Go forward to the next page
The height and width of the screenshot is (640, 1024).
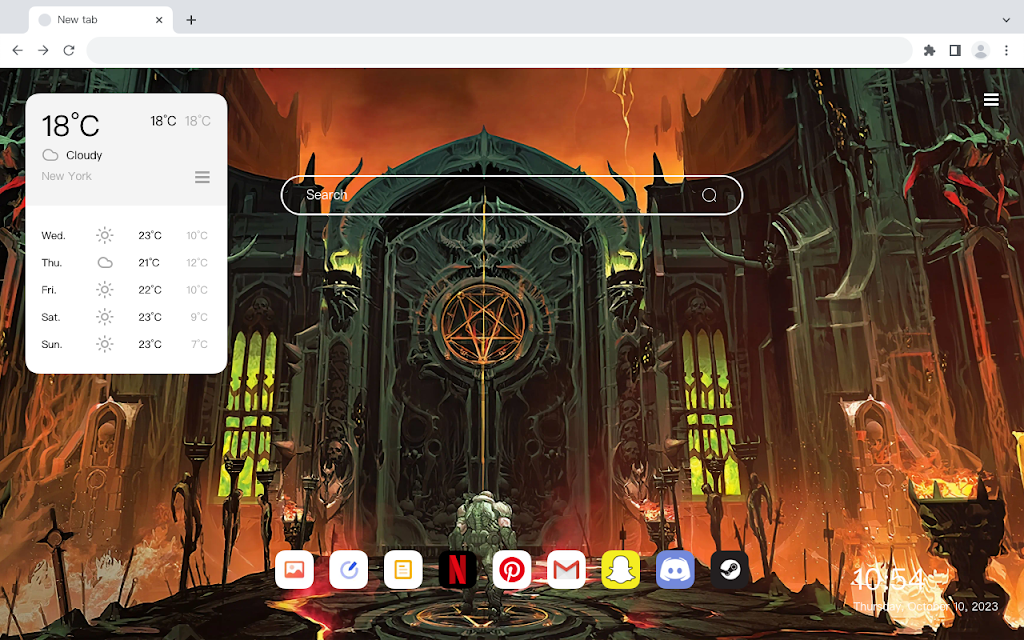(43, 50)
